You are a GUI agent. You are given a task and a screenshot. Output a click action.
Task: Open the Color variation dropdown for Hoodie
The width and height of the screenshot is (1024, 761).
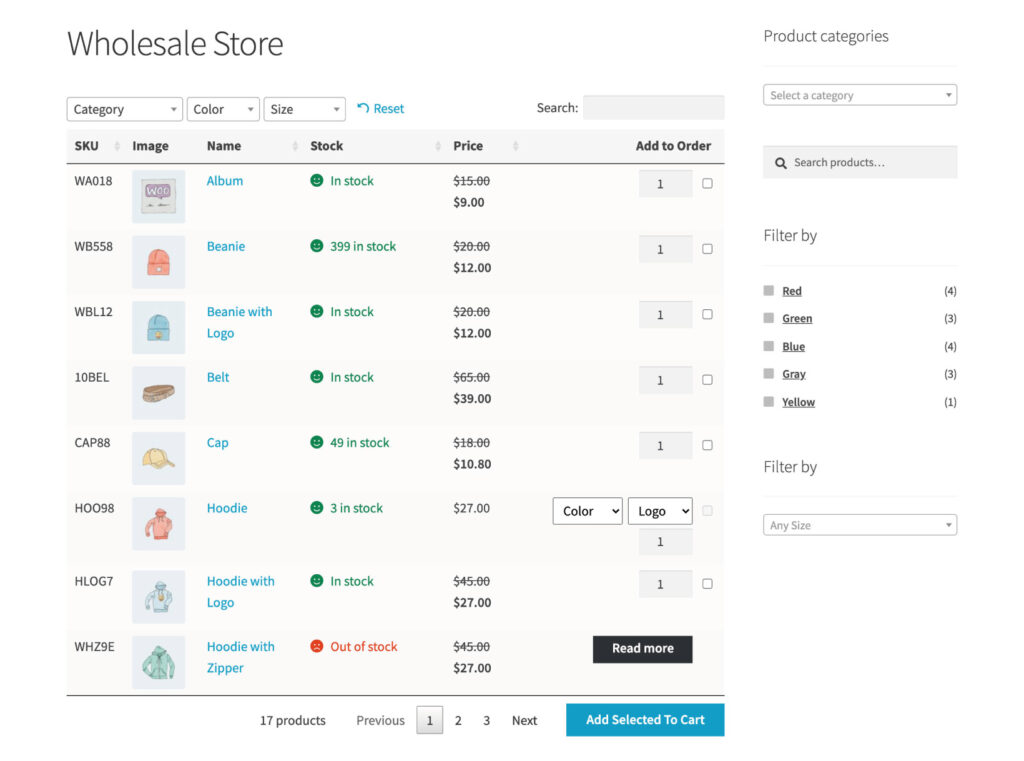587,511
